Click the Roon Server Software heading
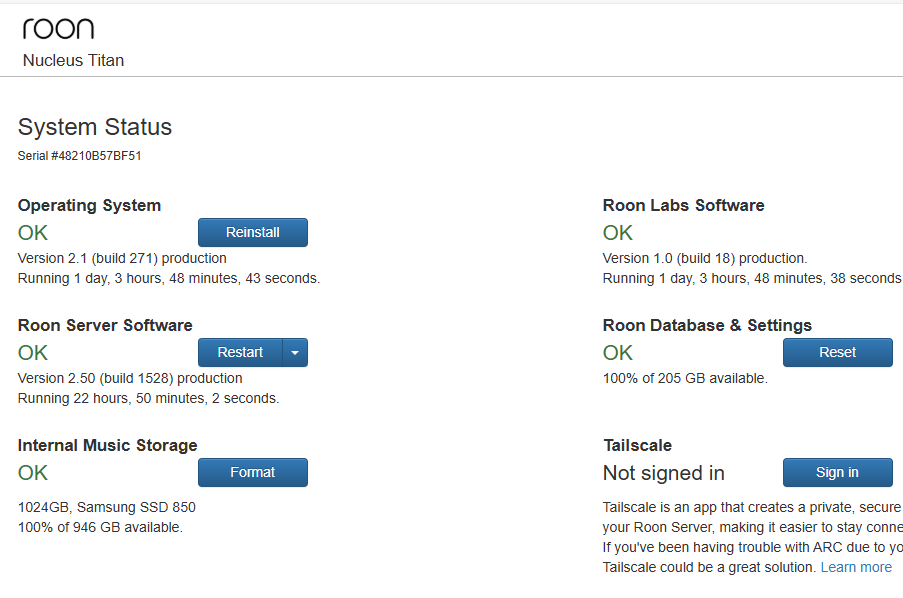Viewport: 903px width, 598px height. coord(105,325)
